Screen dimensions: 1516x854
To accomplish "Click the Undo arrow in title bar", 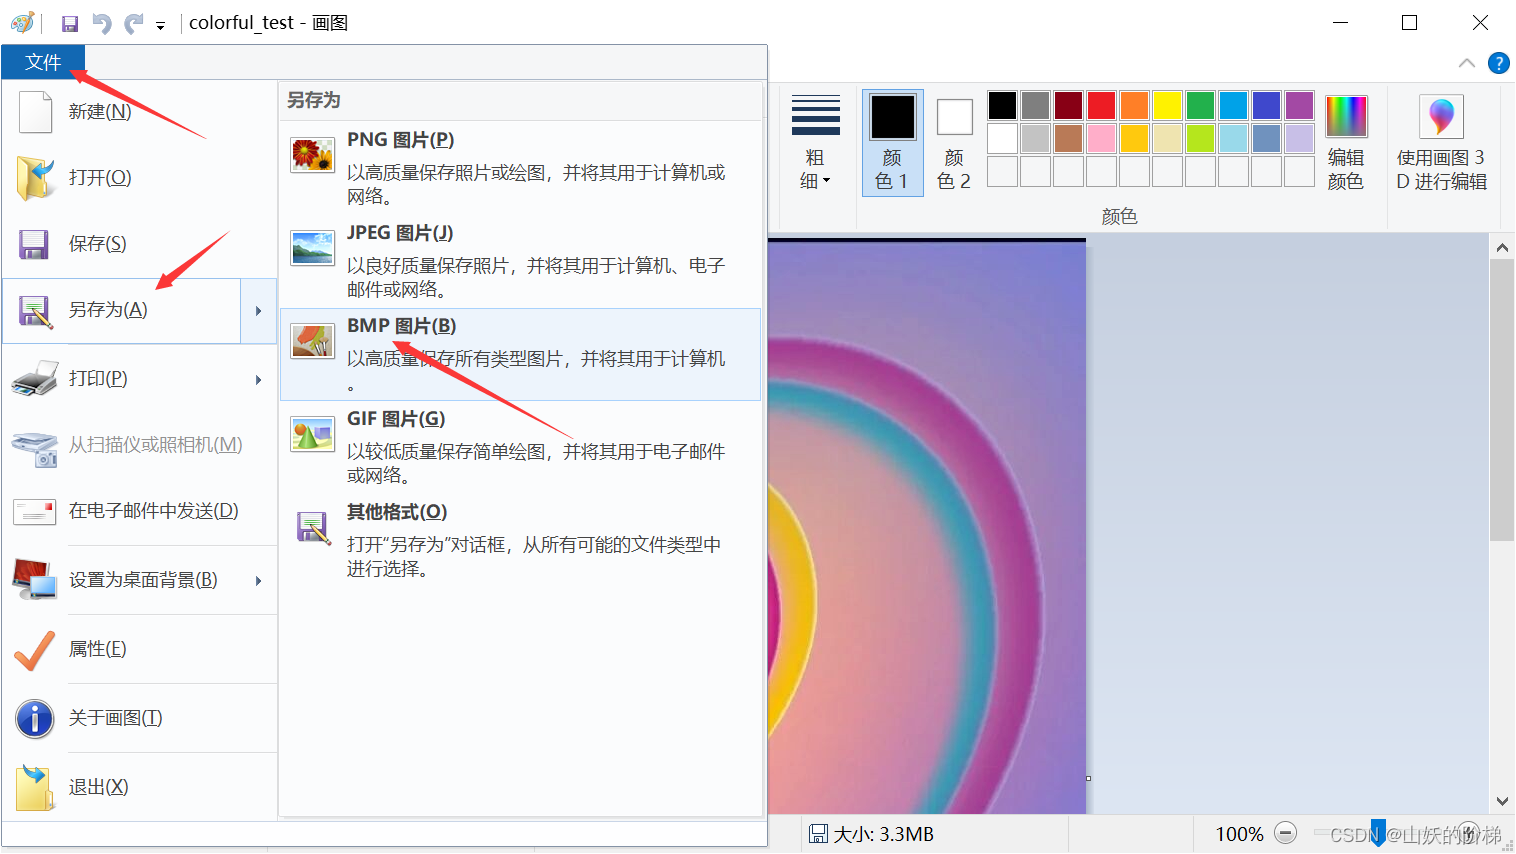I will tap(102, 23).
